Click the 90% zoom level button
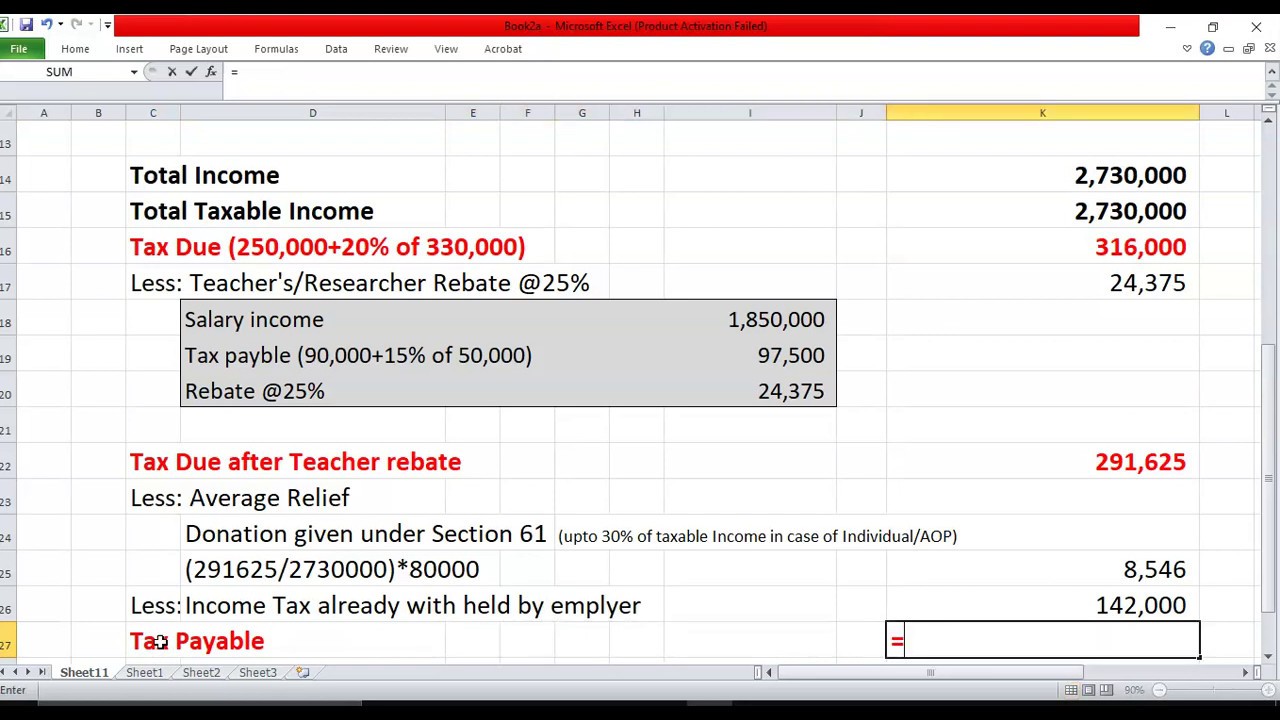The height and width of the screenshot is (720, 1280). (x=1133, y=690)
